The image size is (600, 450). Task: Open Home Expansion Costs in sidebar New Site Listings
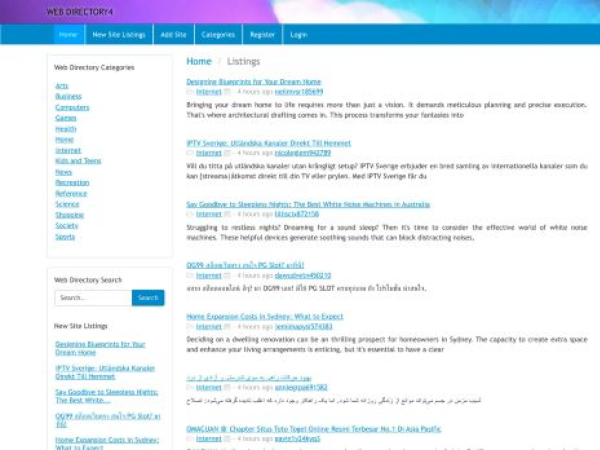(x=107, y=444)
